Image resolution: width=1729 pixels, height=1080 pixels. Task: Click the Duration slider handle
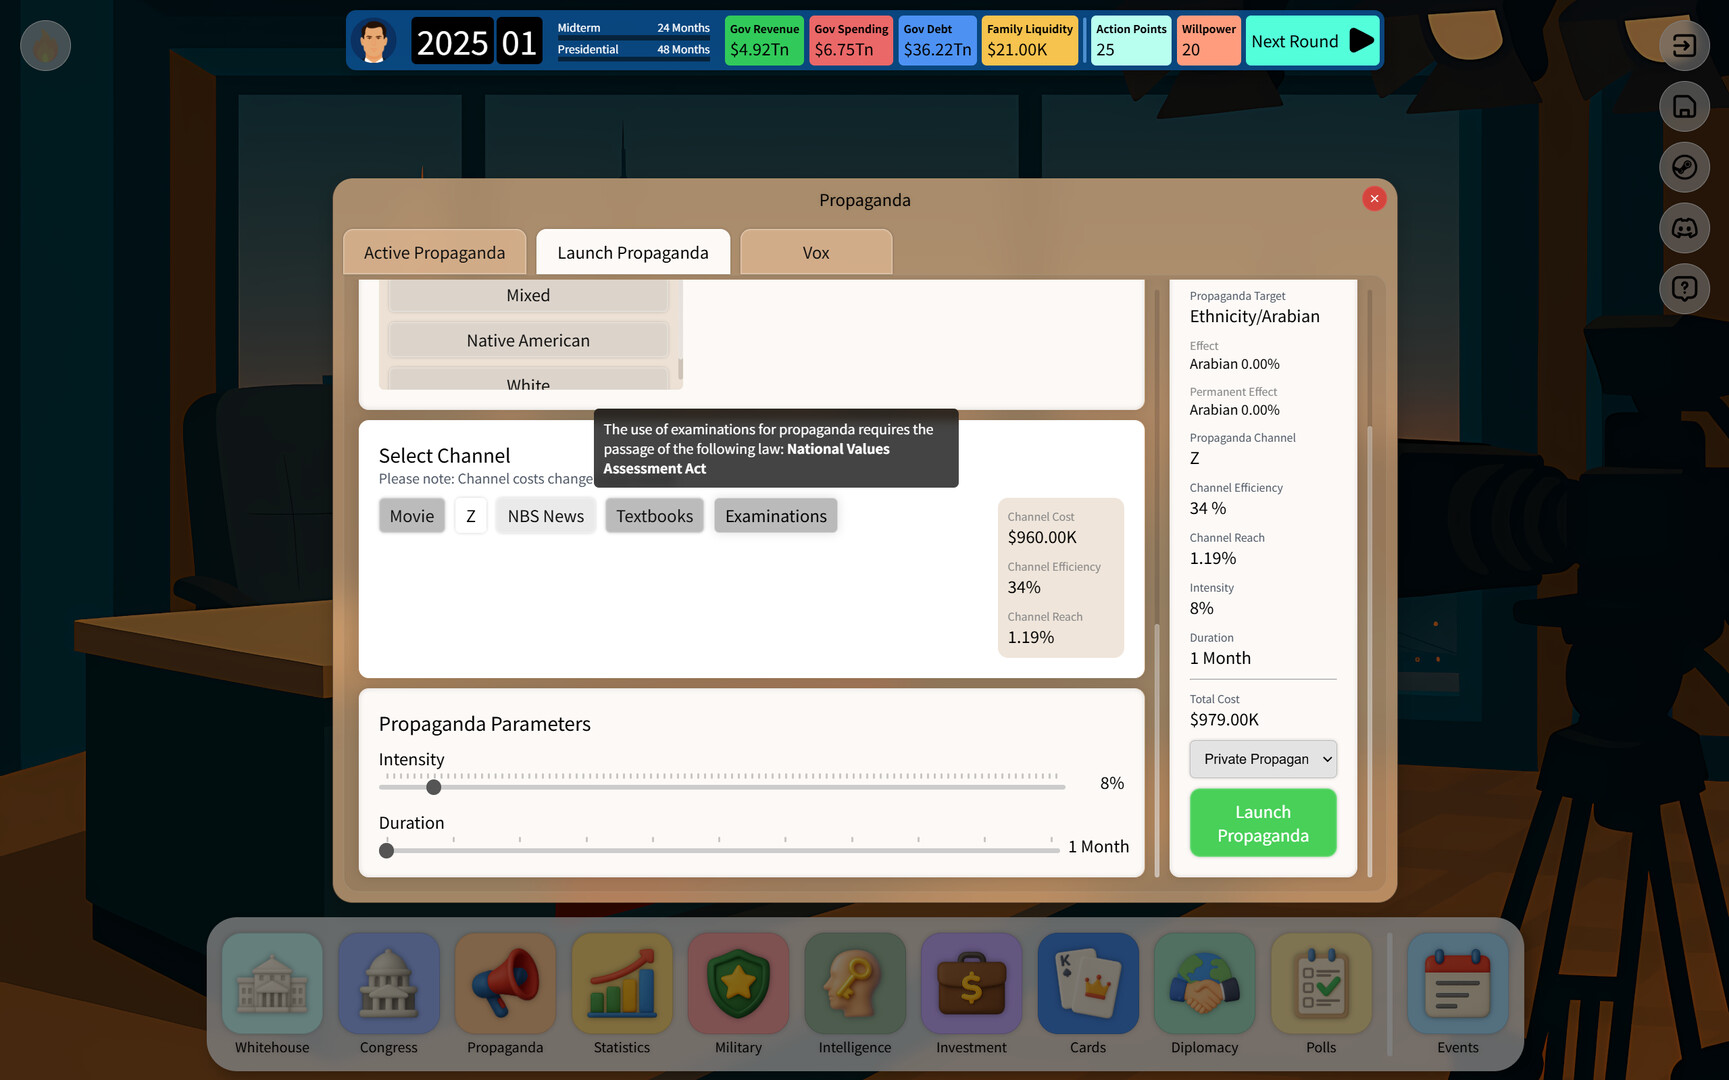[387, 850]
